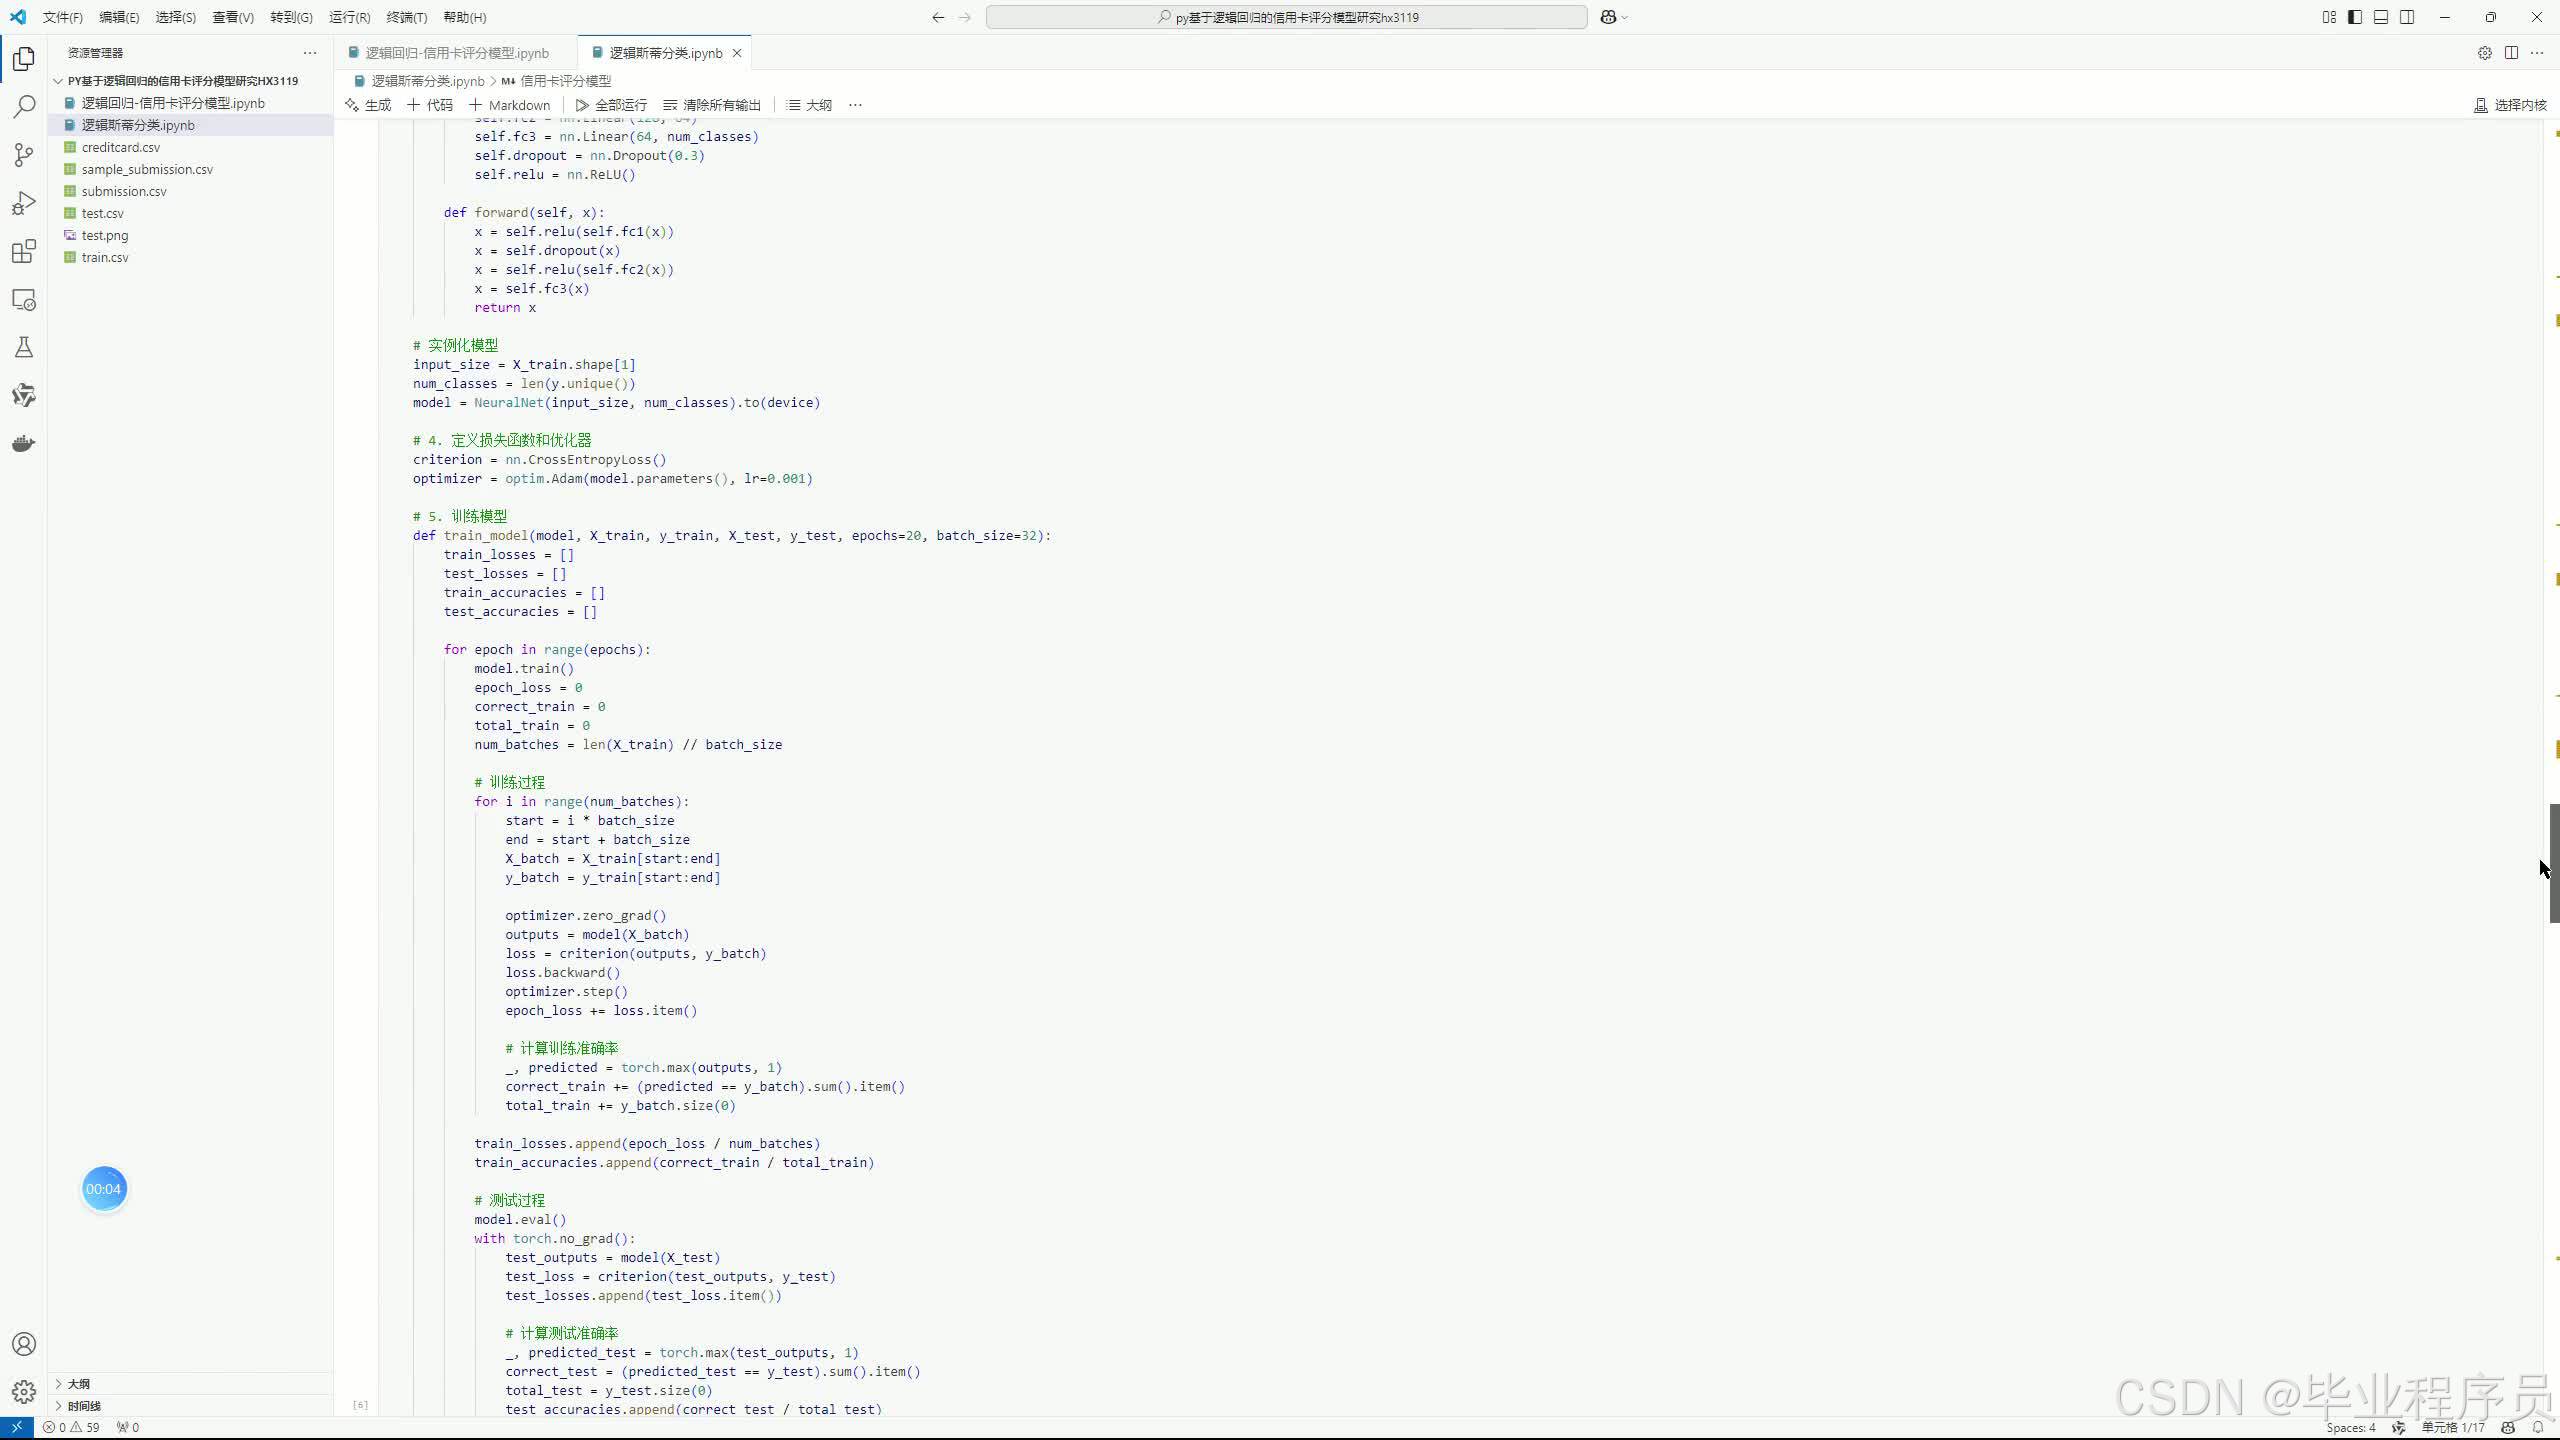This screenshot has height=1440, width=2560.
Task: Click the vertical scrollbar thumb in editor
Action: click(2553, 862)
